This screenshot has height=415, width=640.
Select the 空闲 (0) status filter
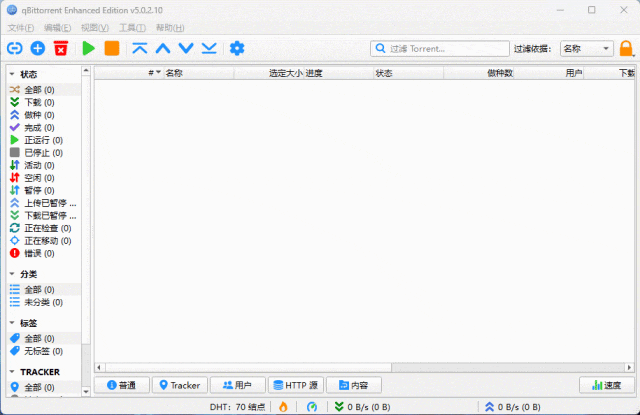tap(44, 178)
